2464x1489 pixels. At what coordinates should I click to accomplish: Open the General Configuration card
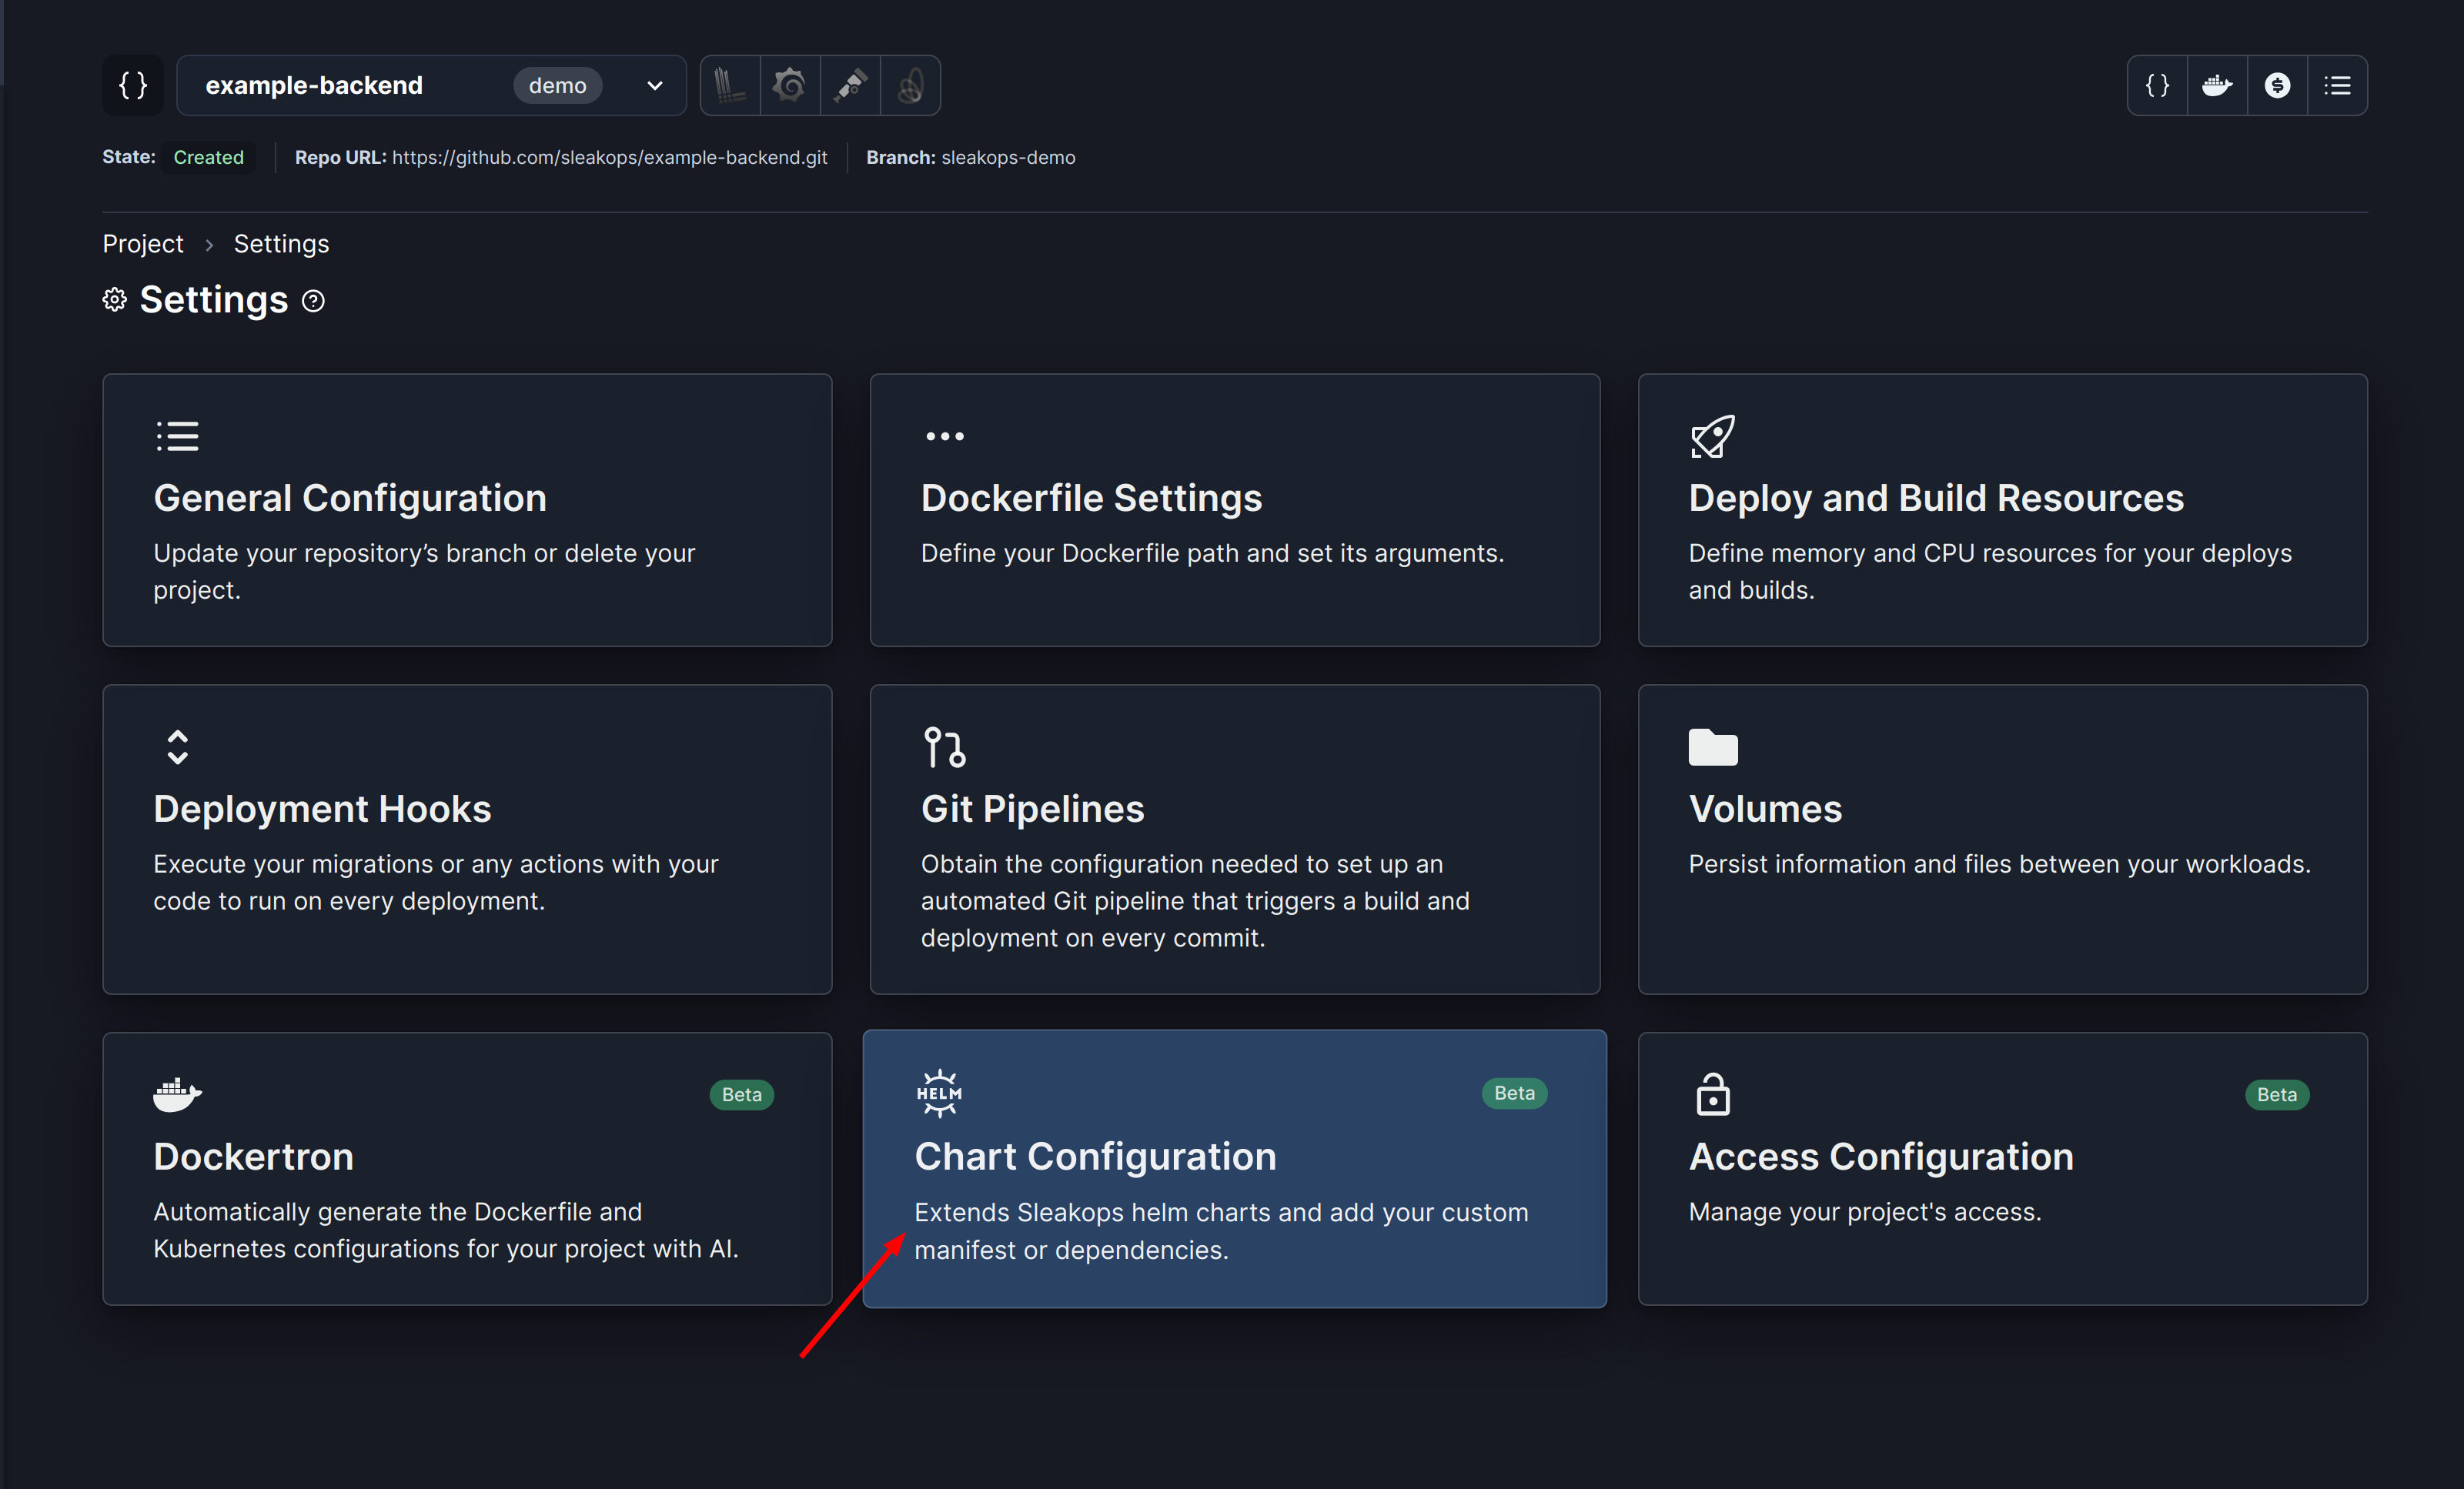click(467, 510)
